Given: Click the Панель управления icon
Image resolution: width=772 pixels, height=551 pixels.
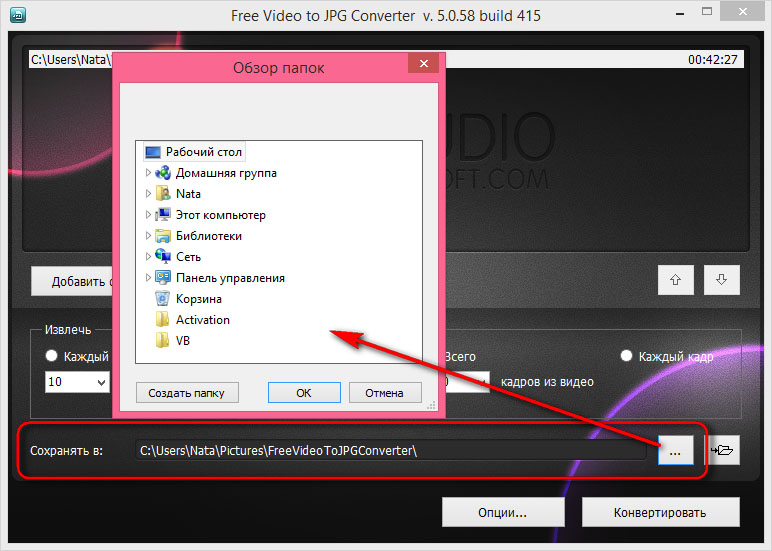Looking at the screenshot, I should click(x=163, y=278).
